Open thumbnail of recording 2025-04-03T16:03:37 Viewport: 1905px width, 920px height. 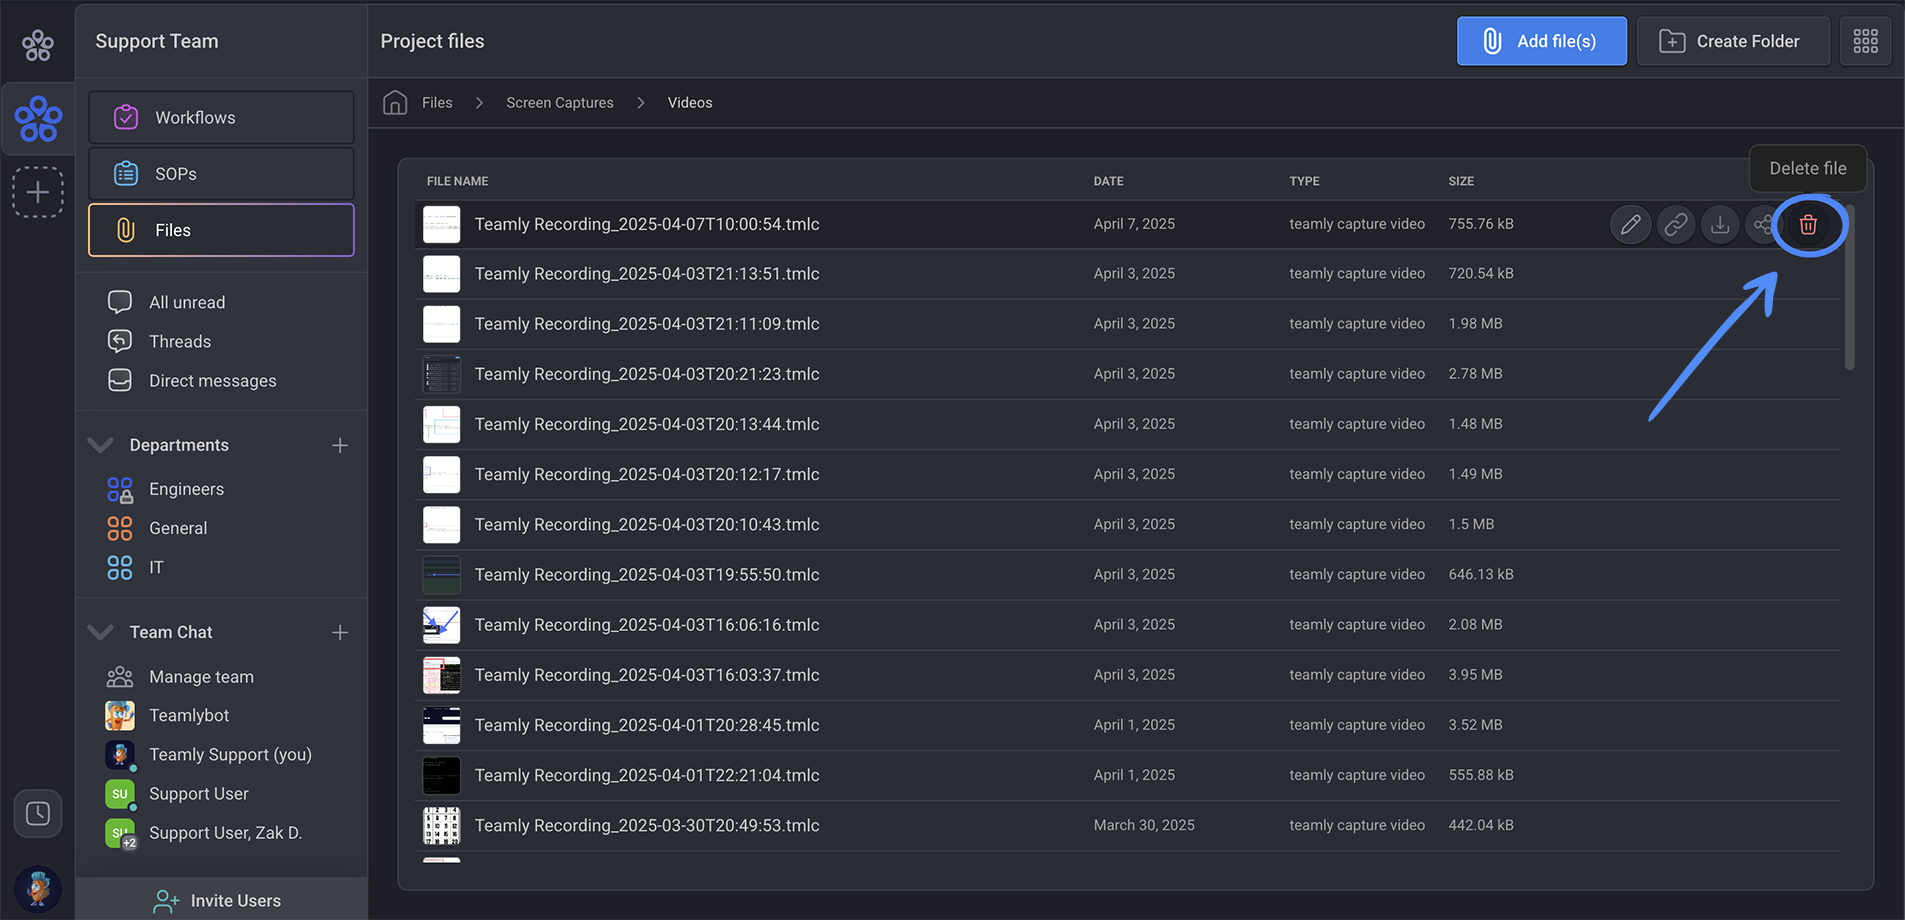441,675
